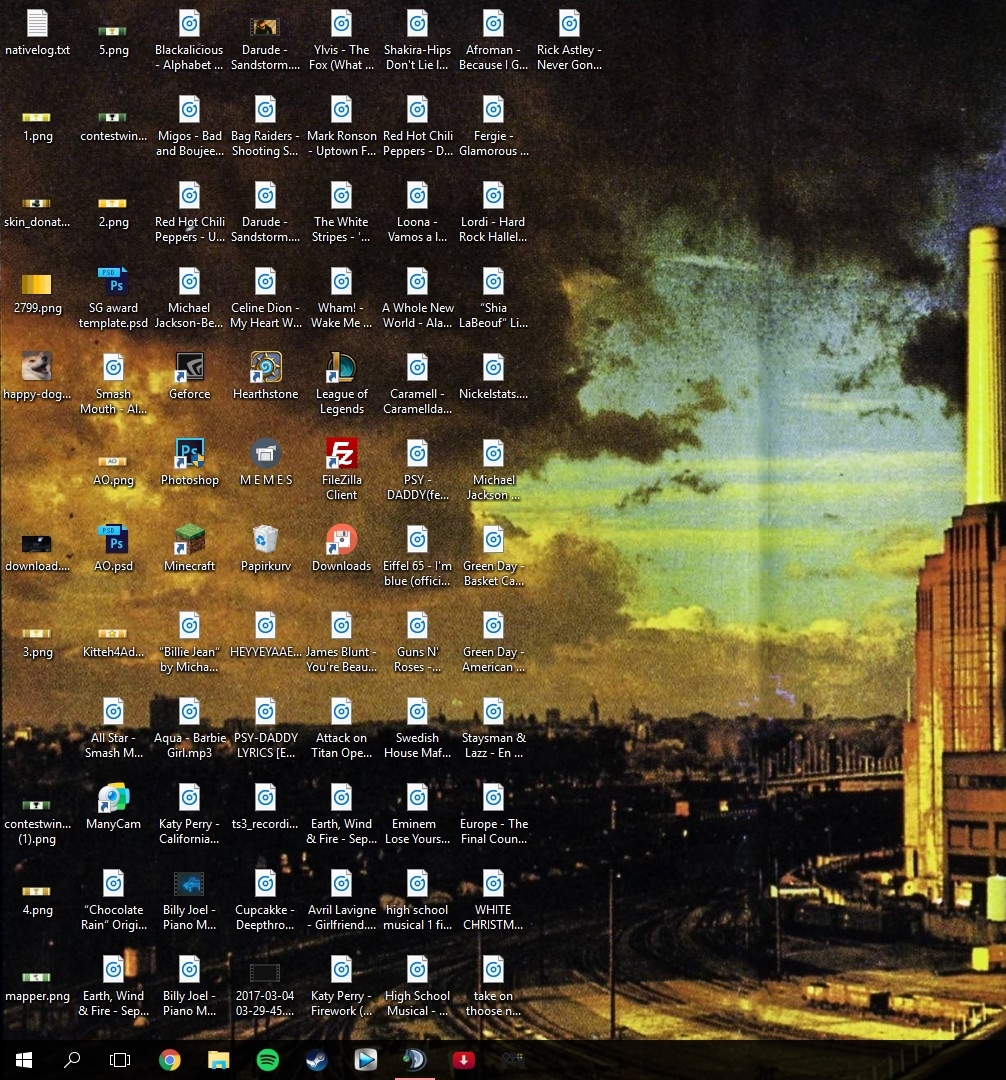Select the A Whole New World file
The height and width of the screenshot is (1080, 1006).
point(417,297)
